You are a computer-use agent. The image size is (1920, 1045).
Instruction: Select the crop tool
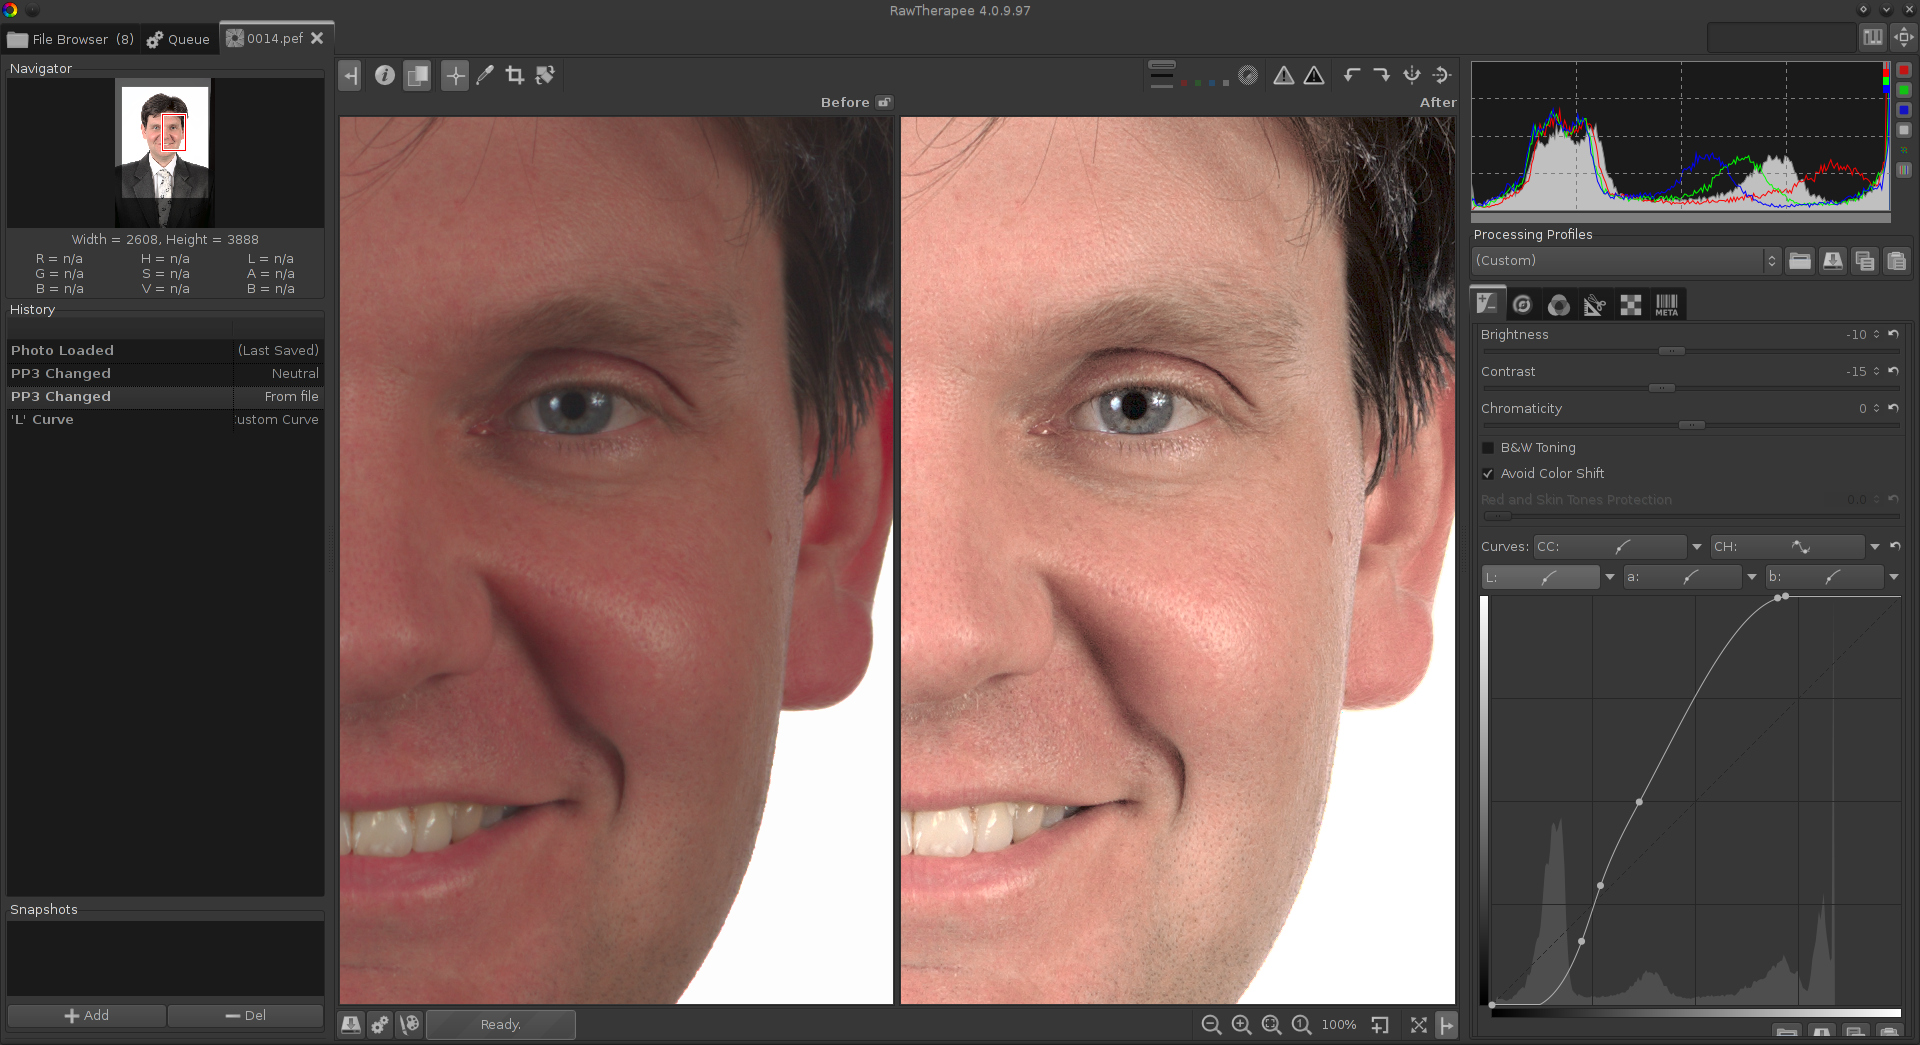pyautogui.click(x=515, y=75)
